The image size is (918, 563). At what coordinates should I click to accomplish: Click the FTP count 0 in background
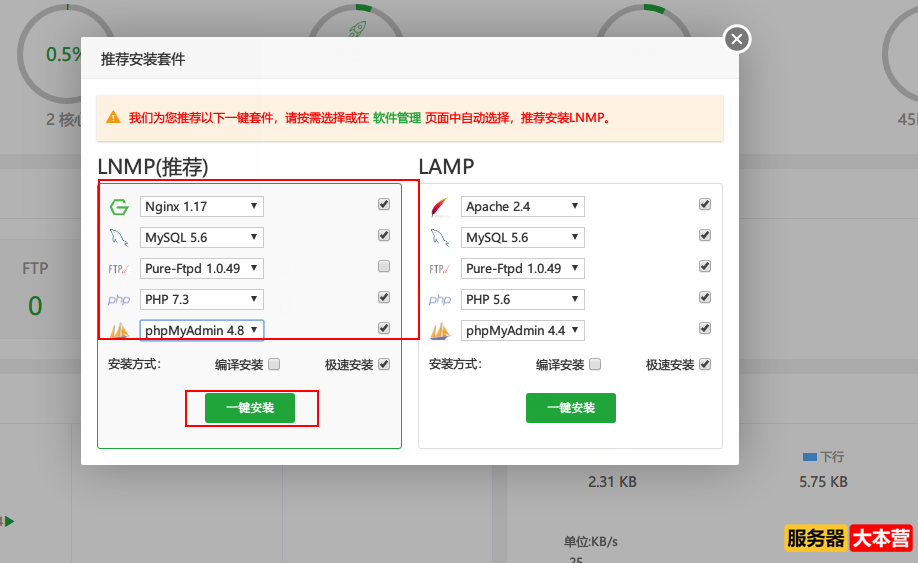pos(35,306)
